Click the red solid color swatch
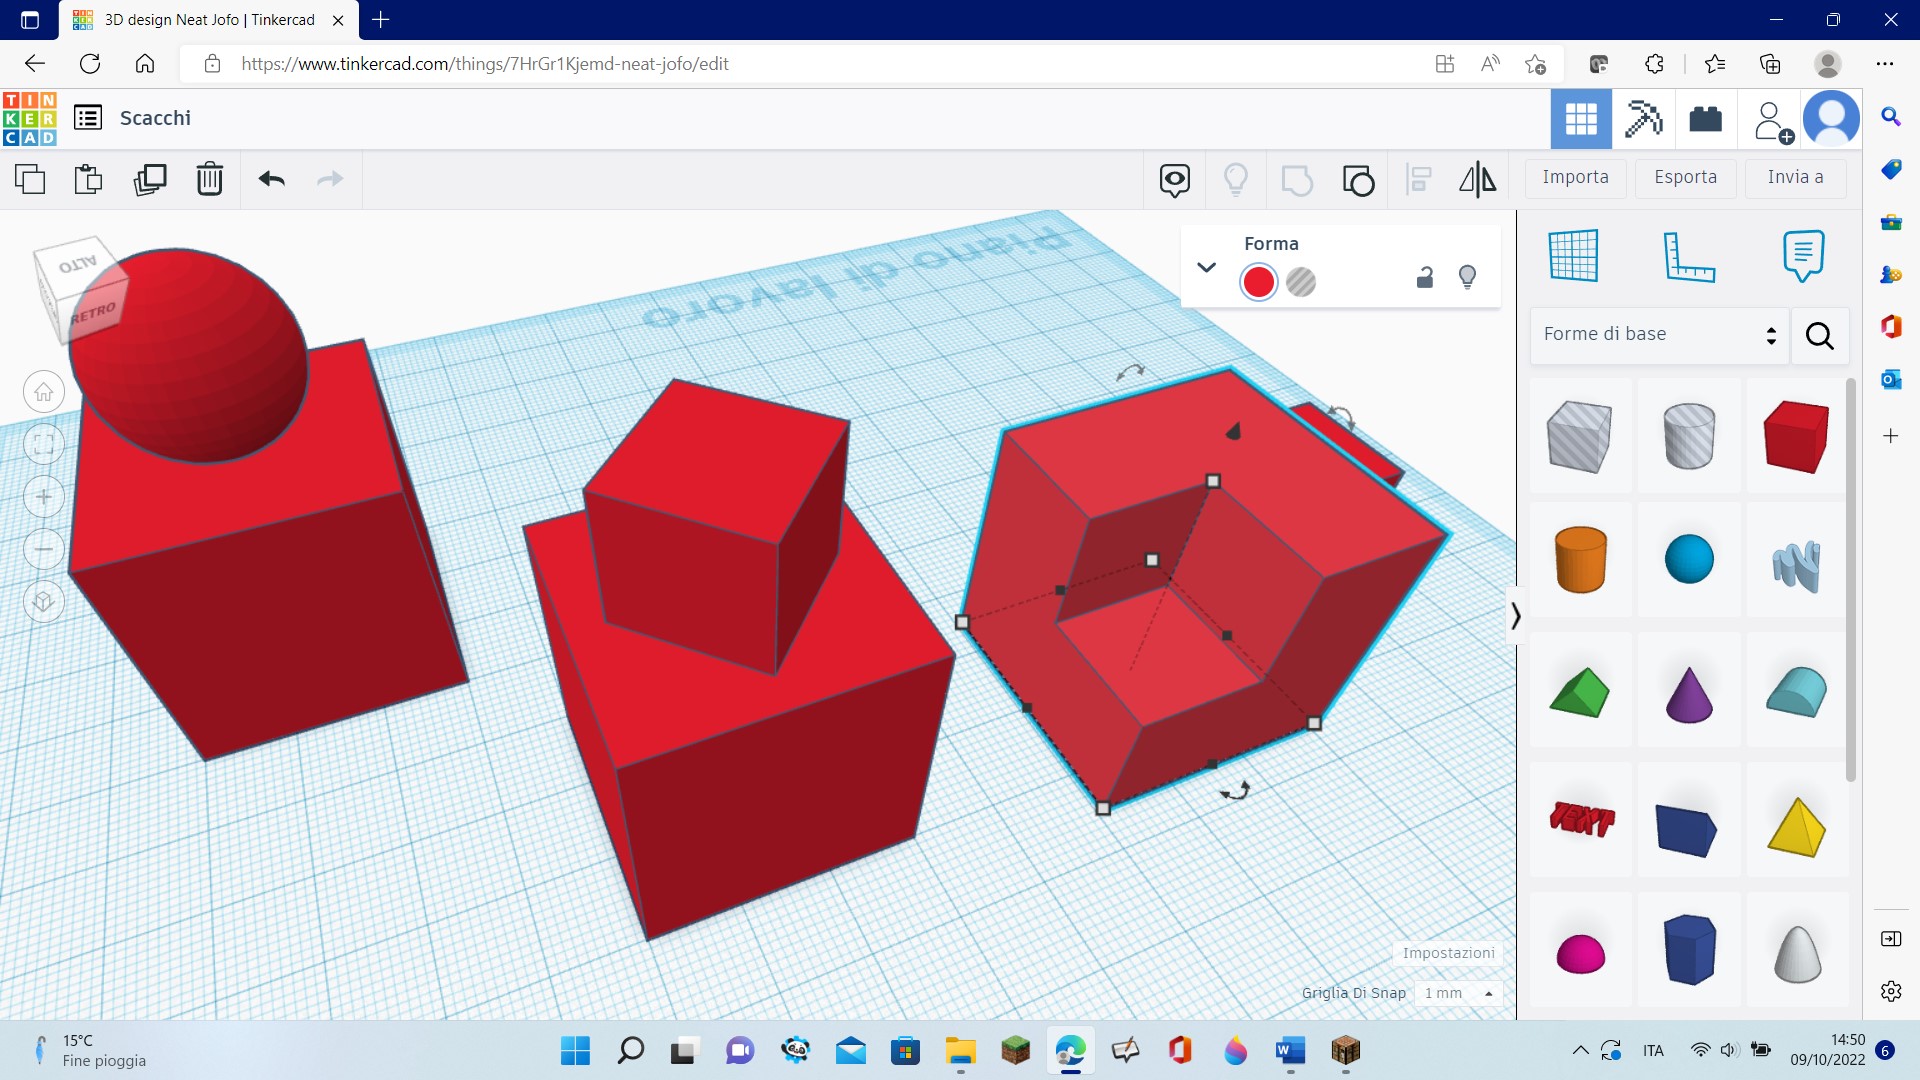 (x=1258, y=282)
